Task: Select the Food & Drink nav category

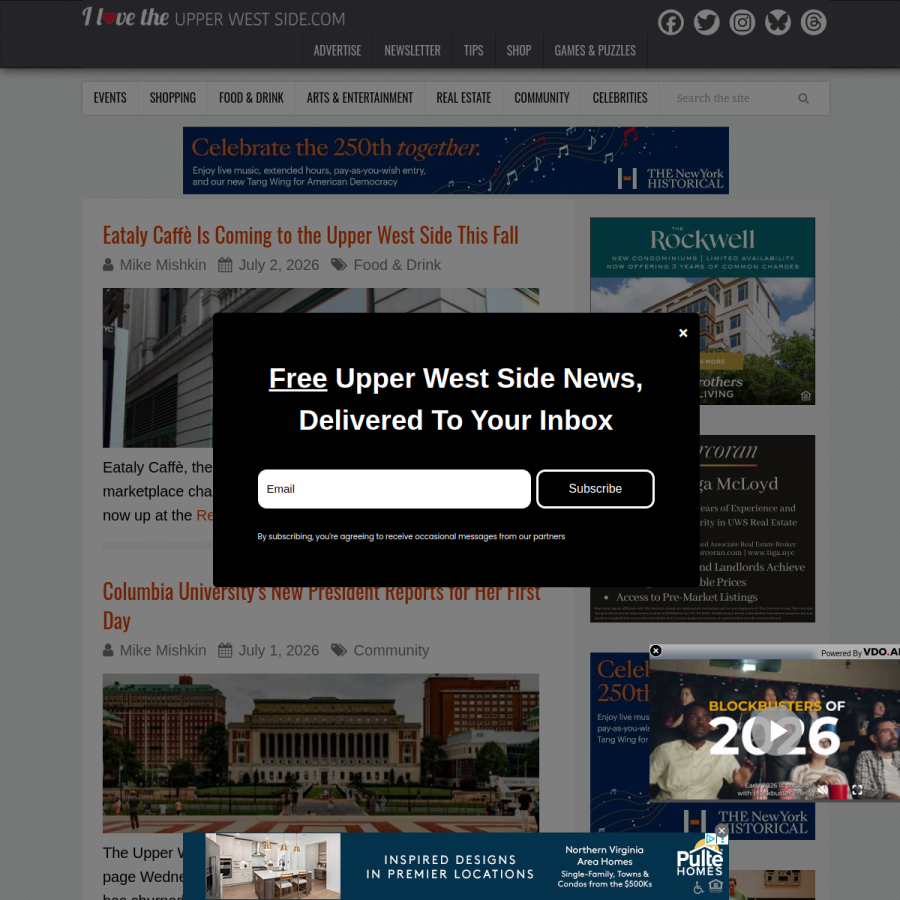Action: (251, 98)
